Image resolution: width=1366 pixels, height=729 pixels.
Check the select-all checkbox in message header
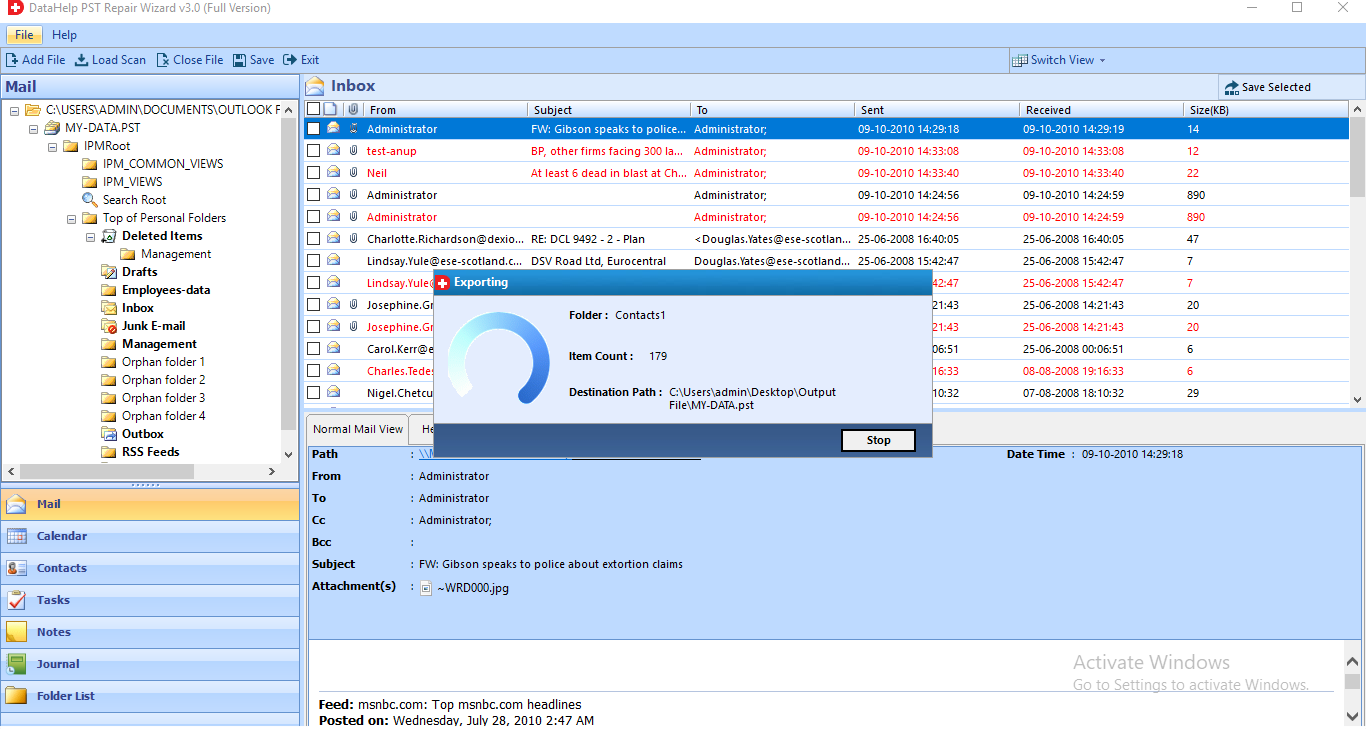(x=313, y=108)
